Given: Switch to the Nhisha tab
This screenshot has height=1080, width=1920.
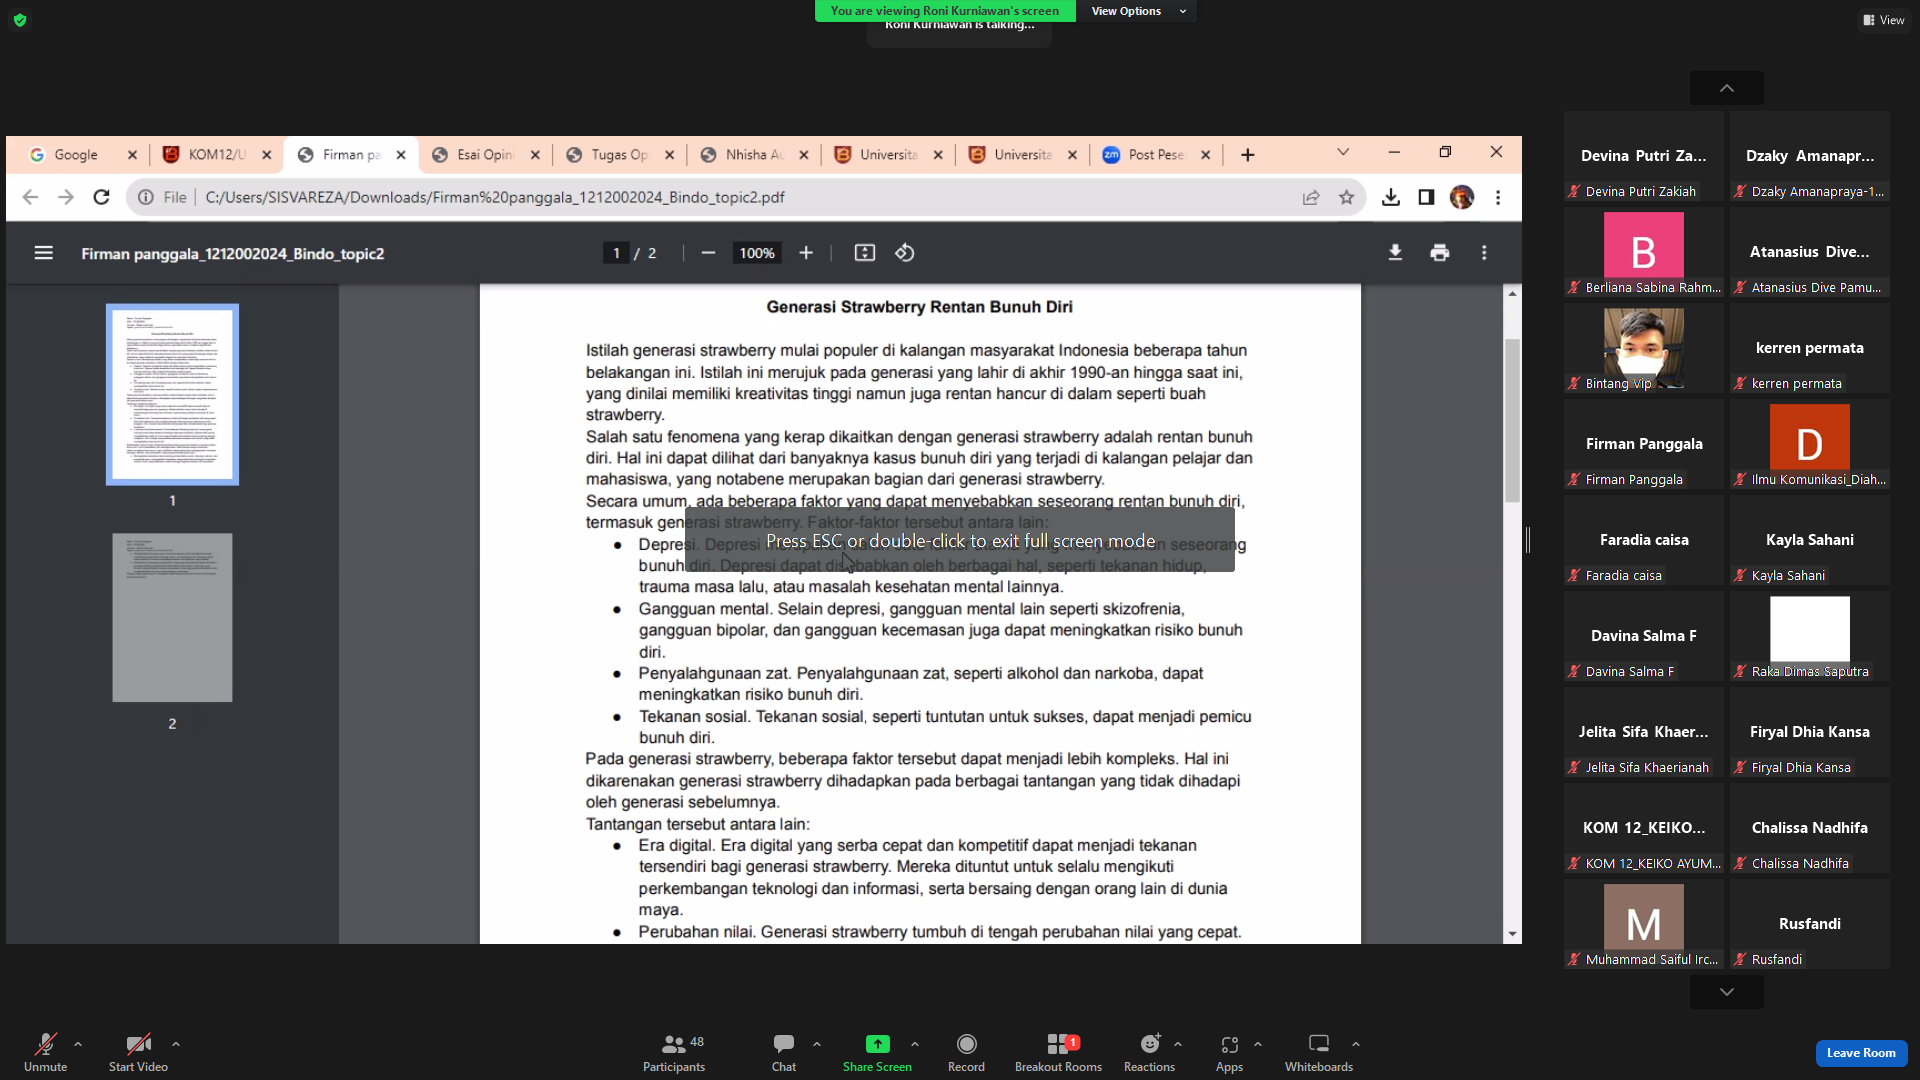Looking at the screenshot, I should click(755, 155).
